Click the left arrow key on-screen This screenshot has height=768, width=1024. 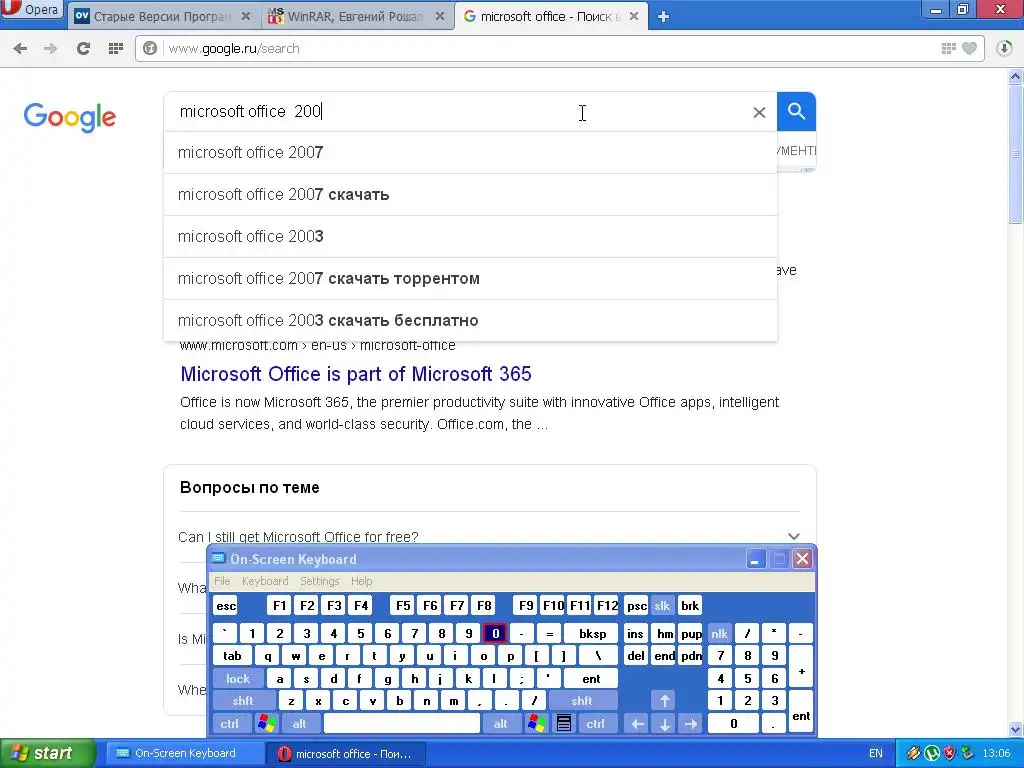[637, 724]
